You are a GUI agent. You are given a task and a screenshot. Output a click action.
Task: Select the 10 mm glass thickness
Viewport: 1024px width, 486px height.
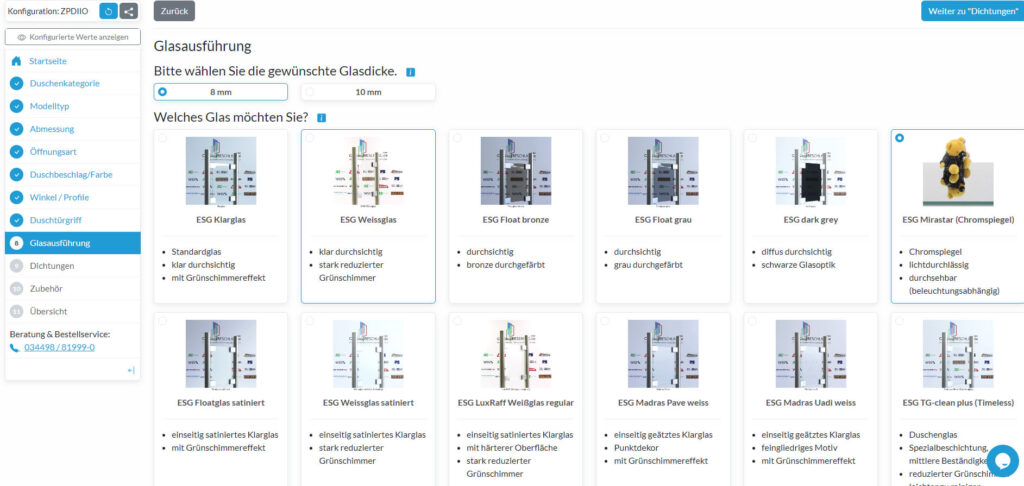[368, 92]
